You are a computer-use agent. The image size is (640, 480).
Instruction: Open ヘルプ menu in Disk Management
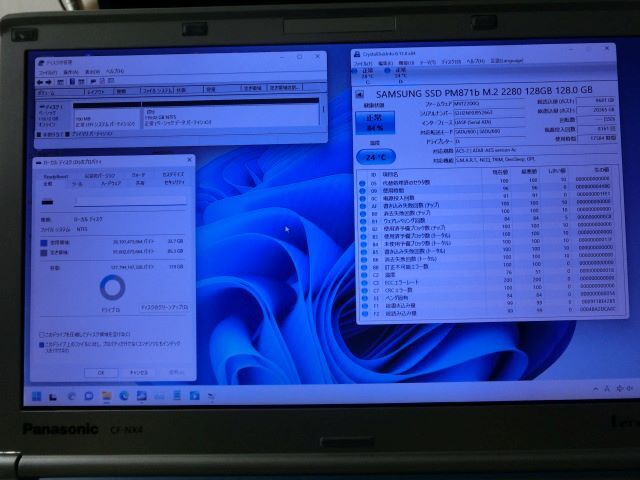[115, 71]
